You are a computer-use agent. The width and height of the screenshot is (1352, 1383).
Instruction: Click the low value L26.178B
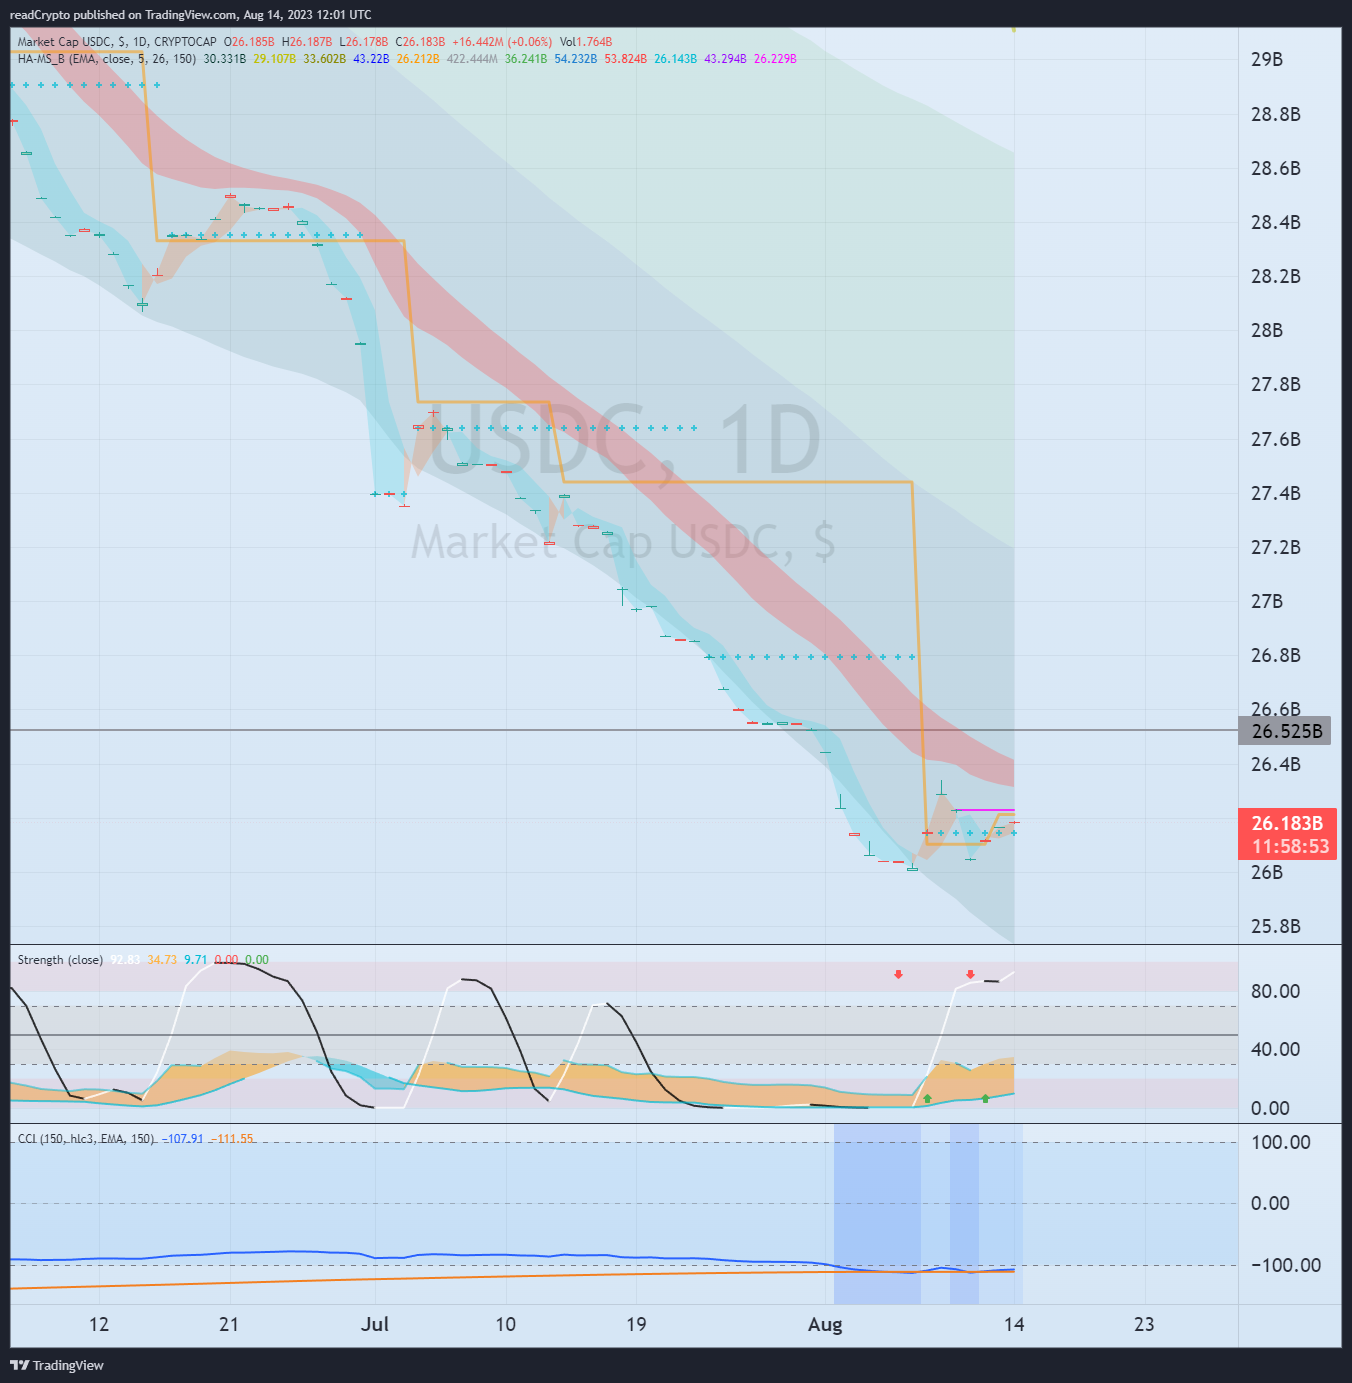click(x=364, y=42)
